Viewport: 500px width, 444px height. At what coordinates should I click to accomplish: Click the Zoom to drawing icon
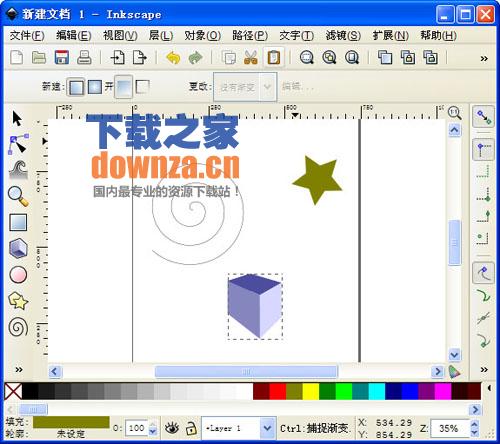pyautogui.click(x=329, y=58)
